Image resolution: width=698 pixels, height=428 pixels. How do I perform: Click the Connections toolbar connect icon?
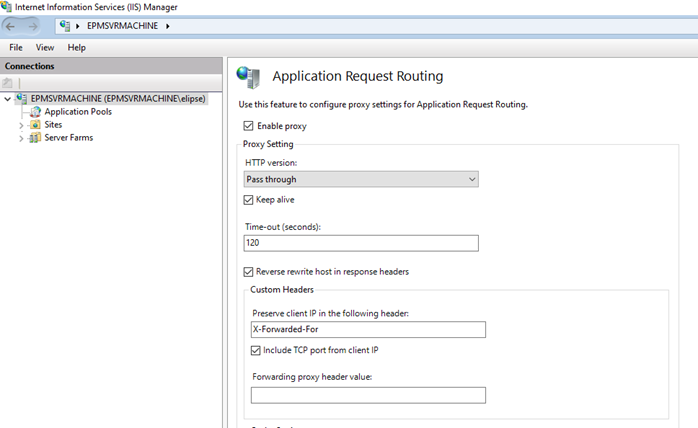click(x=8, y=83)
